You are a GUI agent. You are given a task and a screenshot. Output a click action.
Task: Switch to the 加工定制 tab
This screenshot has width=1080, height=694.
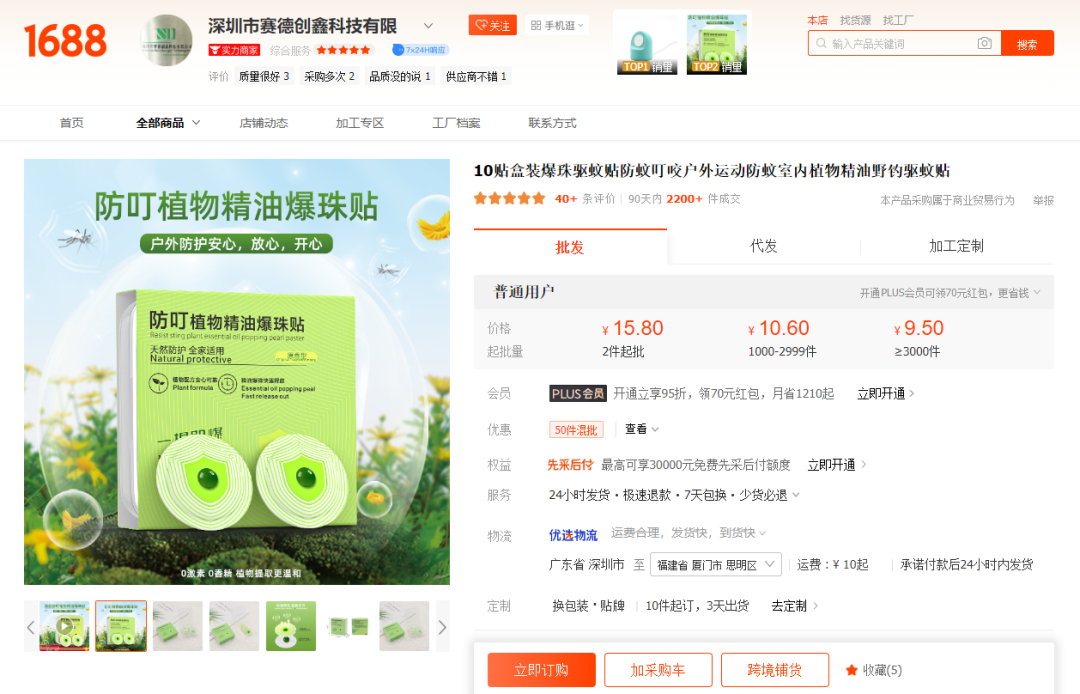tap(956, 246)
